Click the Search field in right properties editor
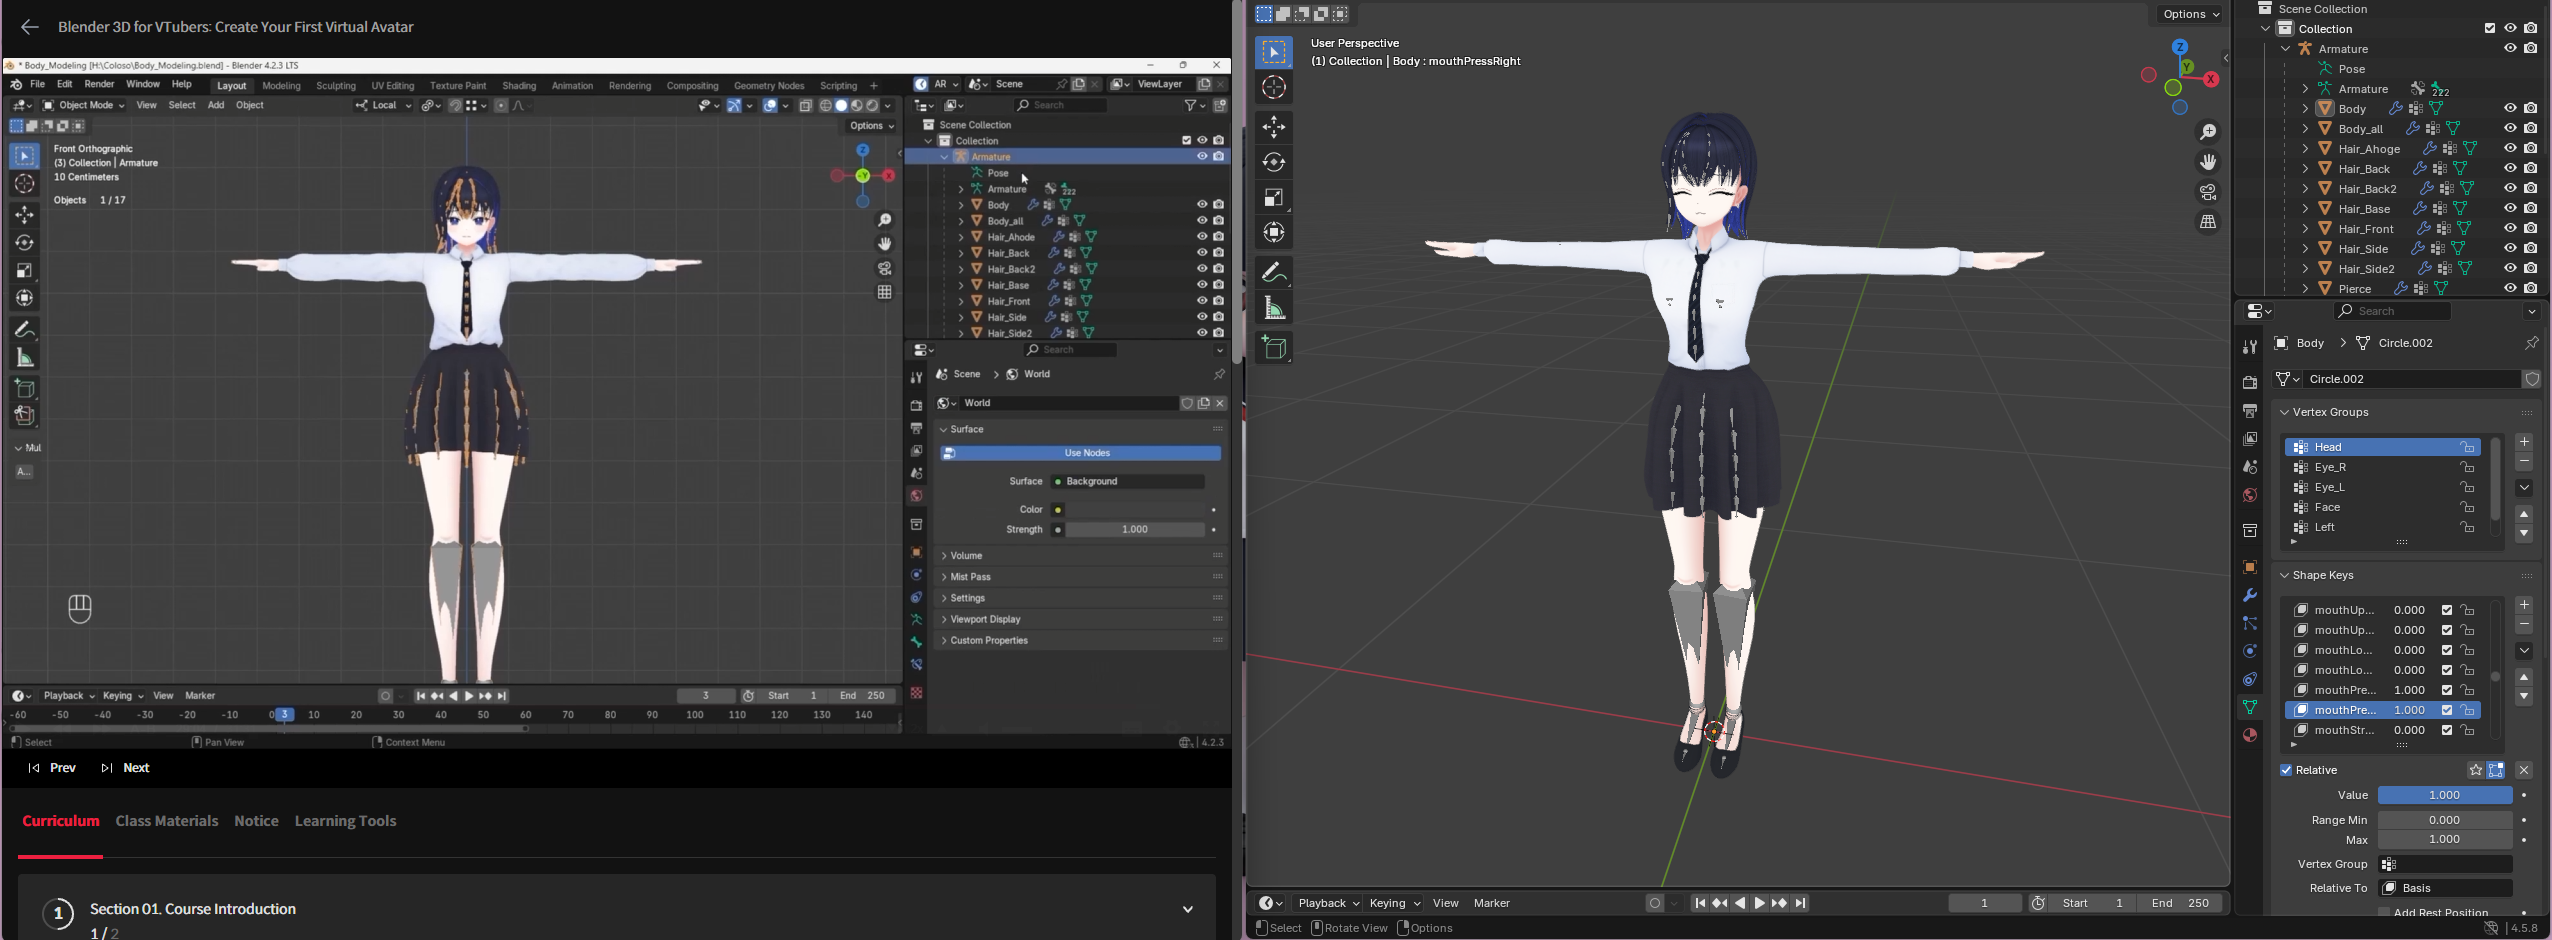The height and width of the screenshot is (940, 2552). (2392, 312)
